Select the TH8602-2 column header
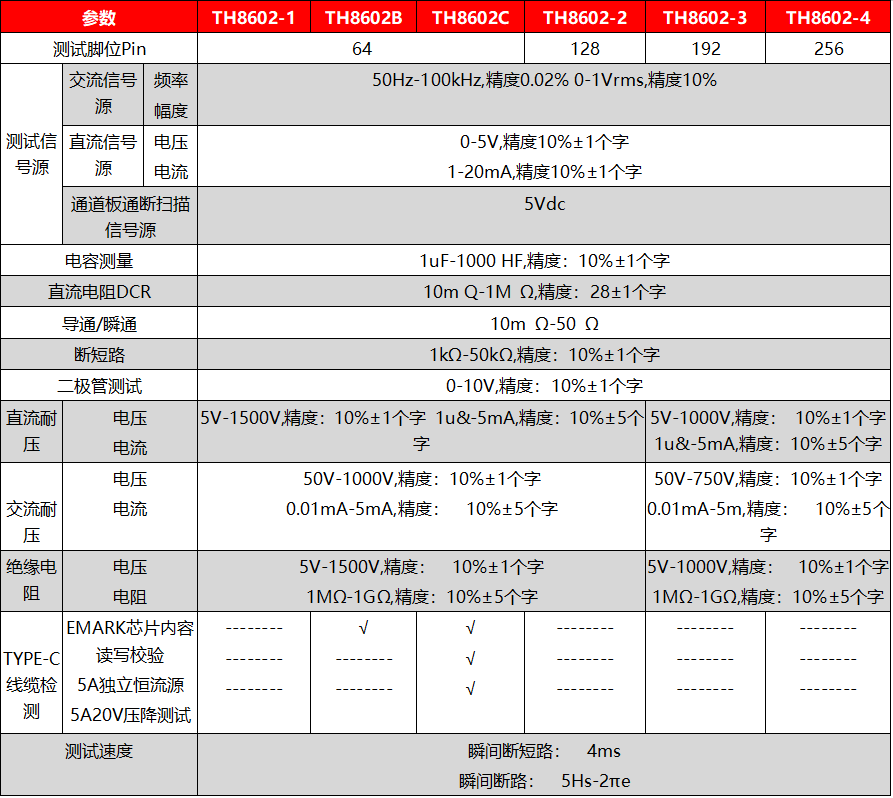The height and width of the screenshot is (798, 893). pyautogui.click(x=585, y=17)
